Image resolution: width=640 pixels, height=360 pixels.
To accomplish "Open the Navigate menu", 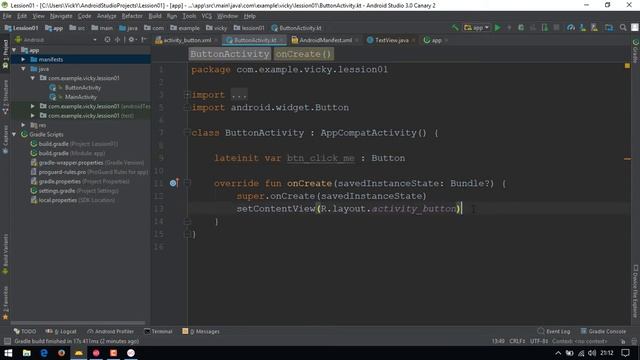I will tap(61, 16).
